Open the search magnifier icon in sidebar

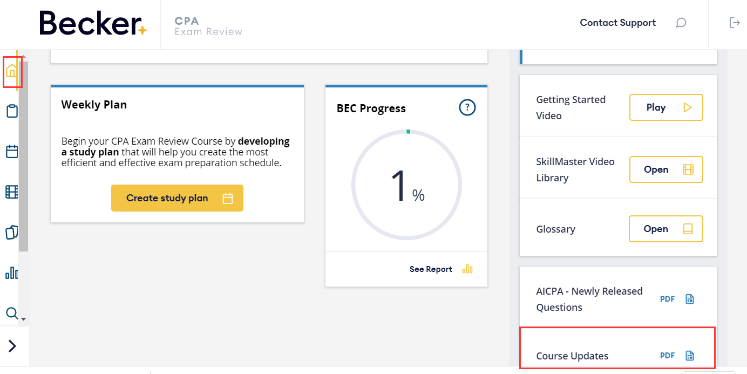(x=11, y=313)
